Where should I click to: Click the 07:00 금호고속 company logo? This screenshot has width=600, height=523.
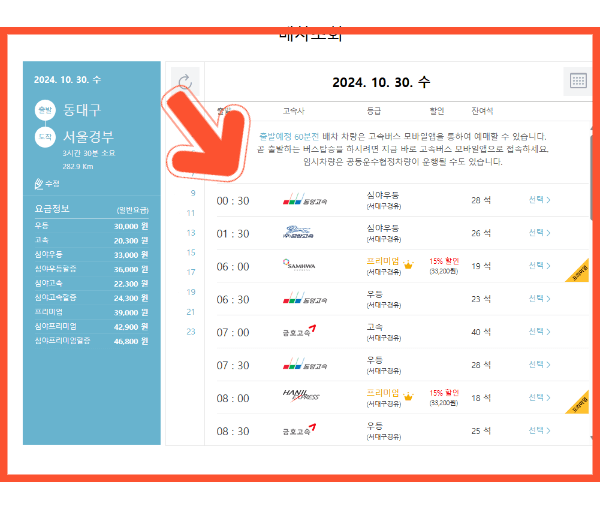pyautogui.click(x=299, y=331)
